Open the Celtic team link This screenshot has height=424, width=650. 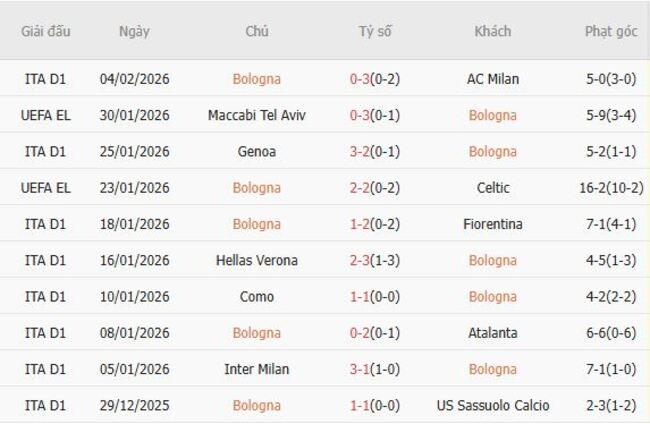(x=492, y=188)
